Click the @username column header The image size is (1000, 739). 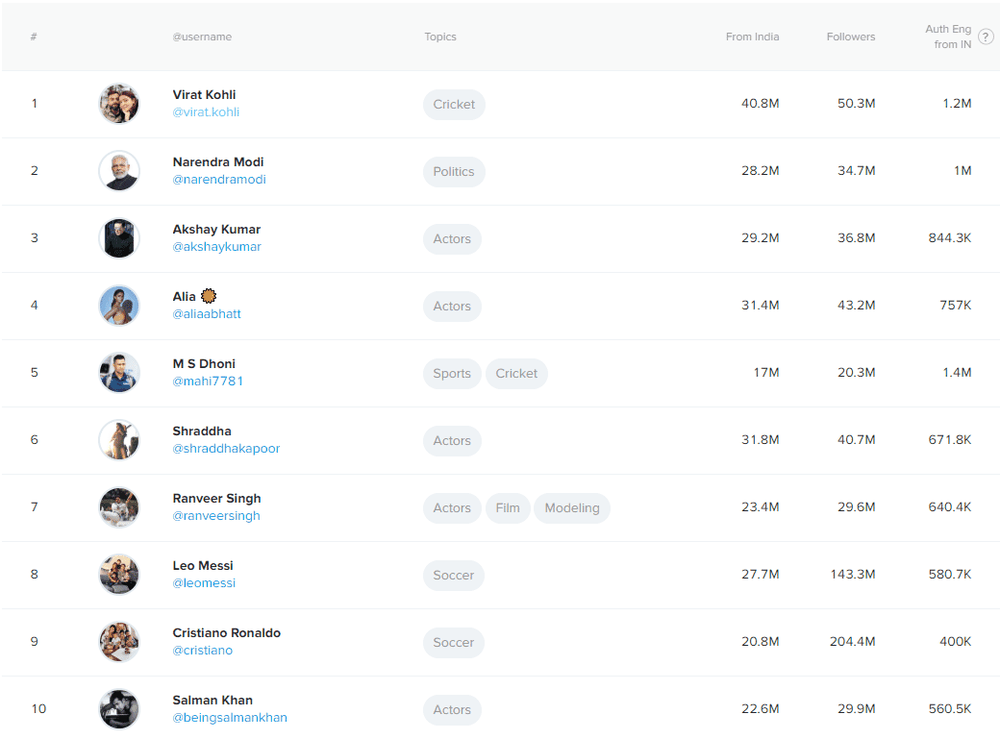(x=202, y=37)
